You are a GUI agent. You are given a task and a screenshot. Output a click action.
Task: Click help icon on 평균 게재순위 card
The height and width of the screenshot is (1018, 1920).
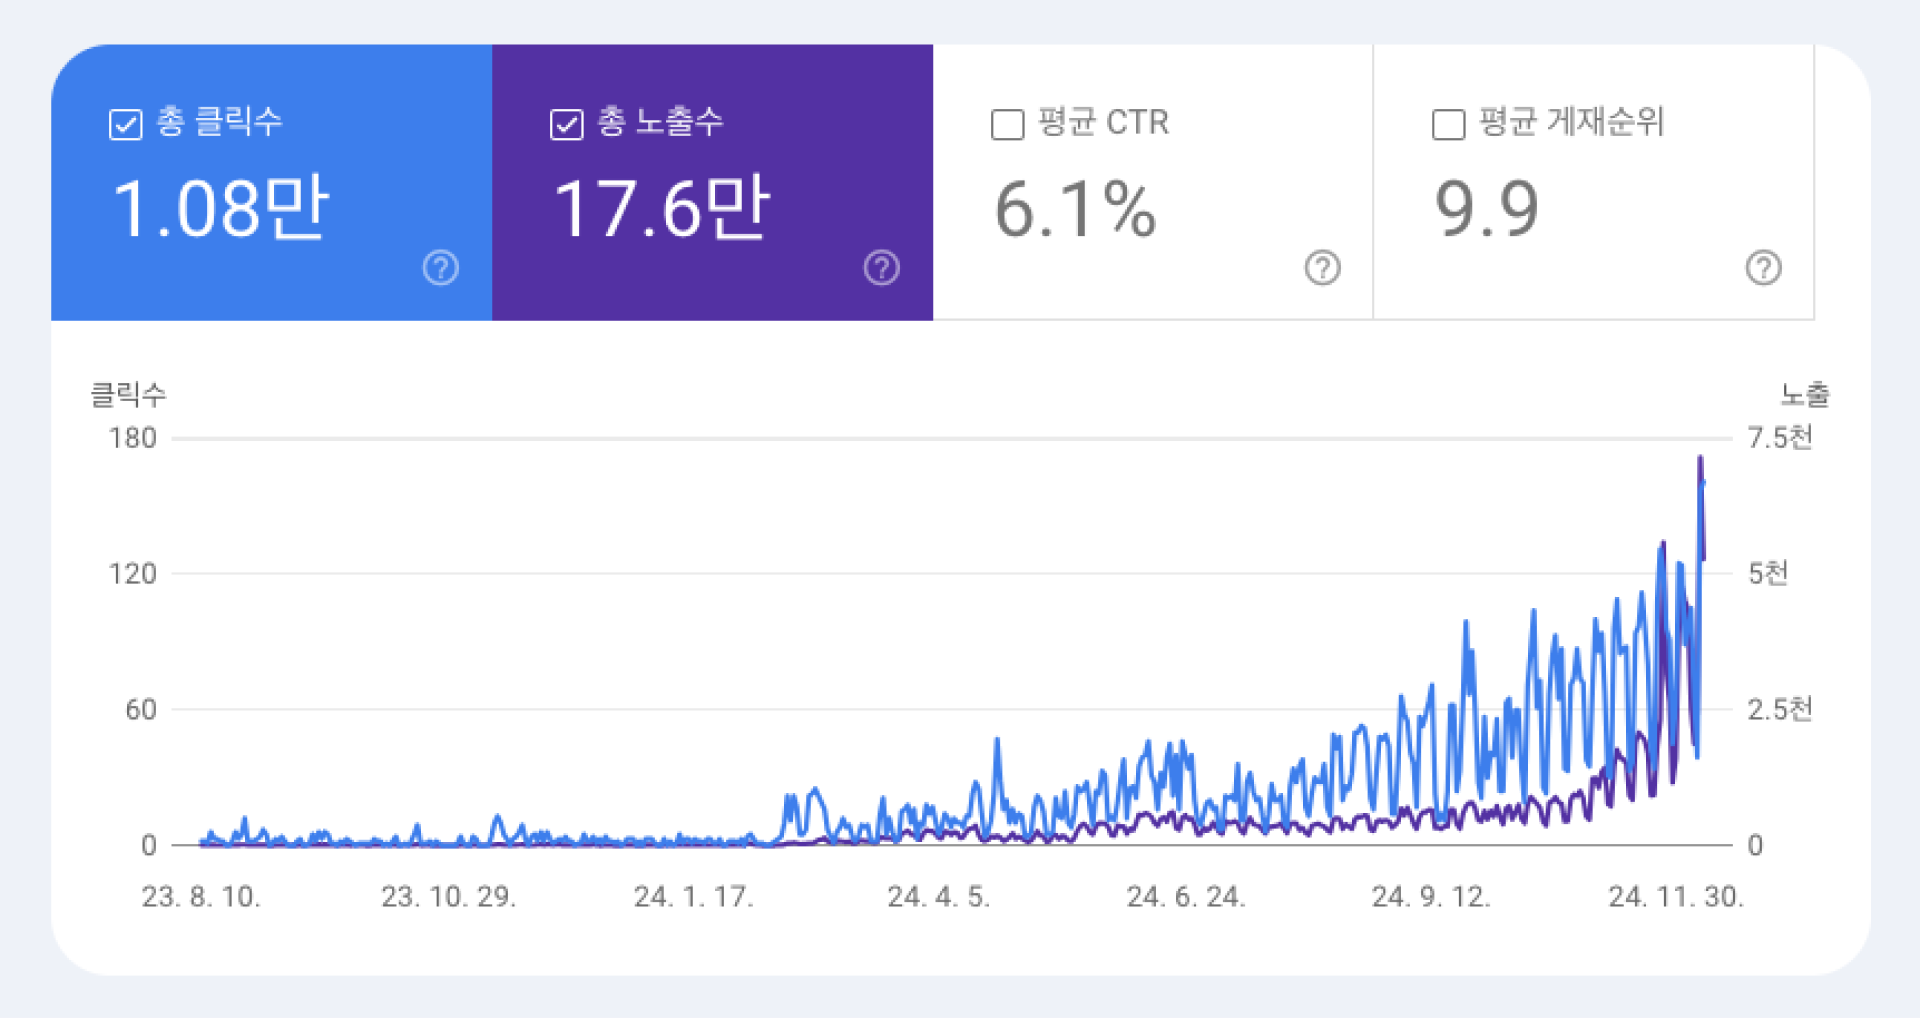click(1763, 268)
